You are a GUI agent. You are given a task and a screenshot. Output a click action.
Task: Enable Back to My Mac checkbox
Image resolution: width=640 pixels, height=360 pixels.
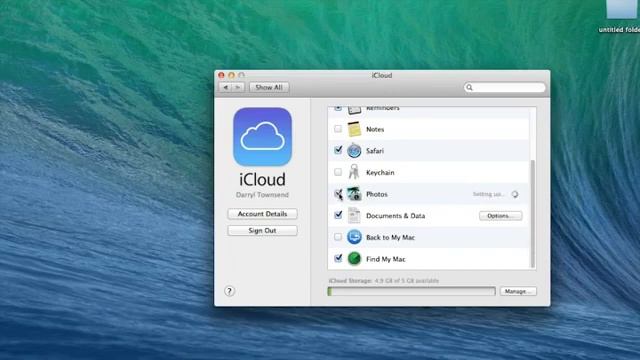(338, 237)
